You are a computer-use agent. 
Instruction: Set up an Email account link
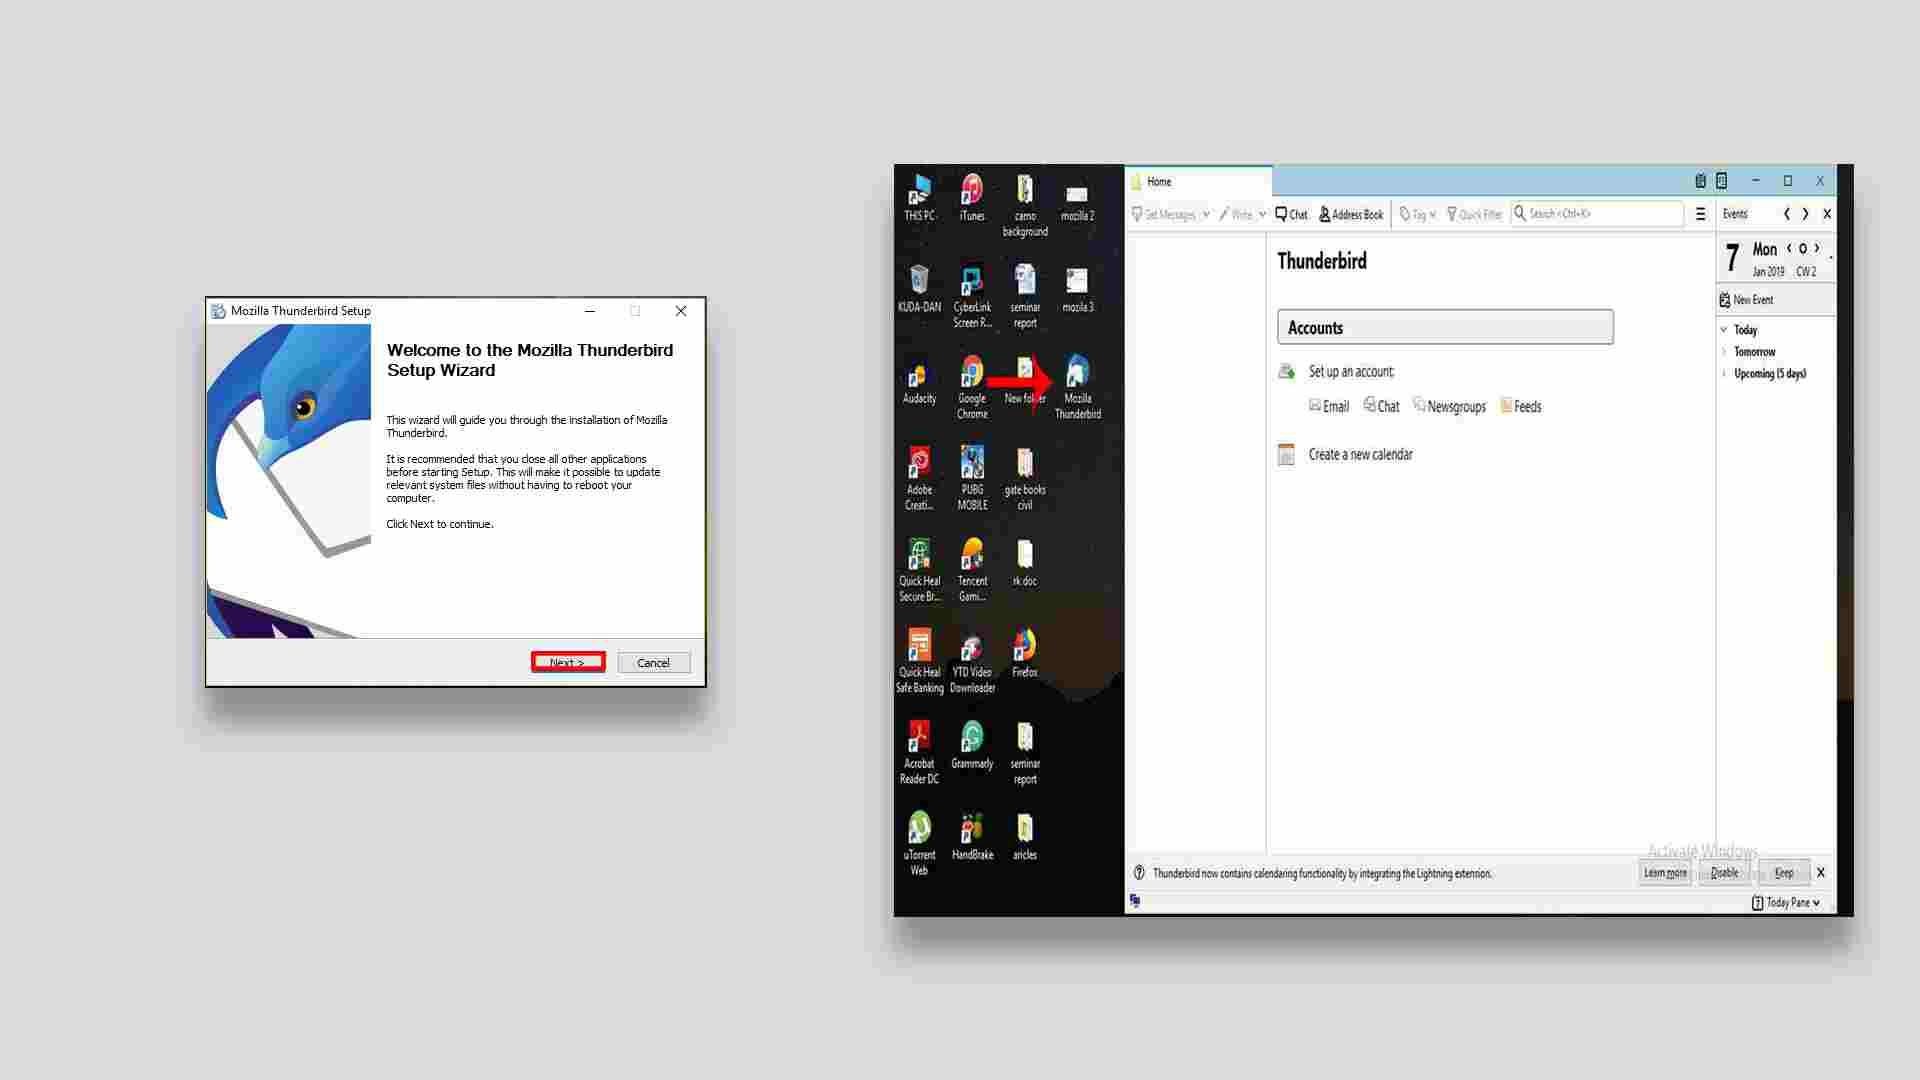pyautogui.click(x=1329, y=406)
